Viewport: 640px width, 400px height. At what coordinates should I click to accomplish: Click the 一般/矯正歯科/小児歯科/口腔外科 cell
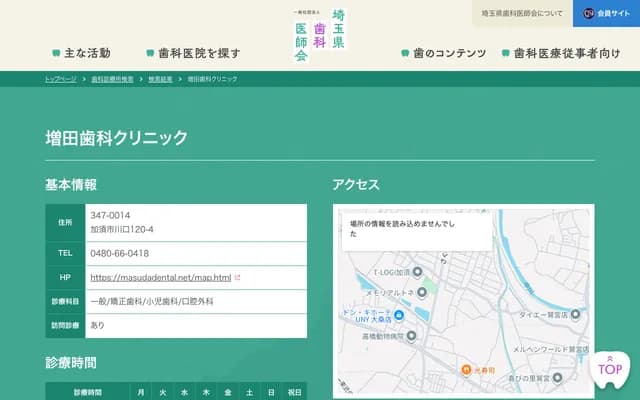pyautogui.click(x=196, y=302)
